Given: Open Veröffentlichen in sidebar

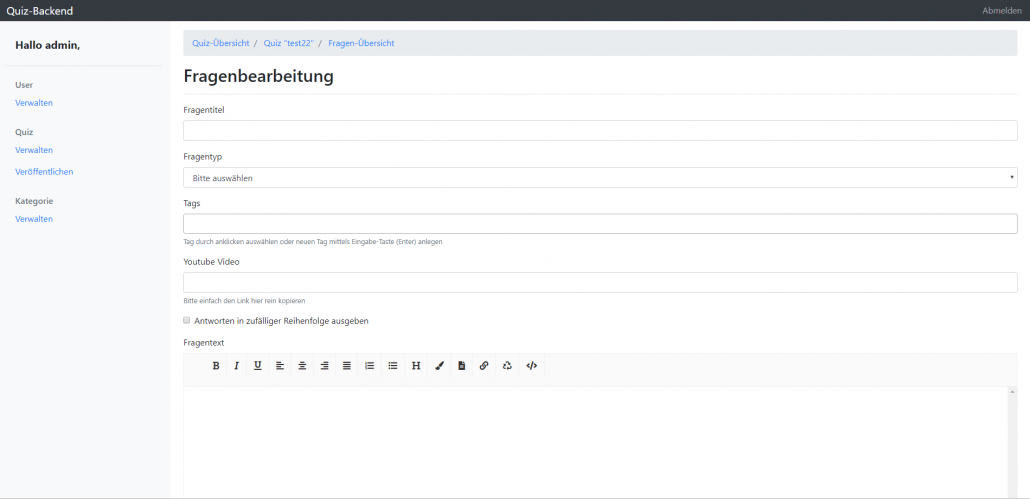Looking at the screenshot, I should pyautogui.click(x=44, y=172).
